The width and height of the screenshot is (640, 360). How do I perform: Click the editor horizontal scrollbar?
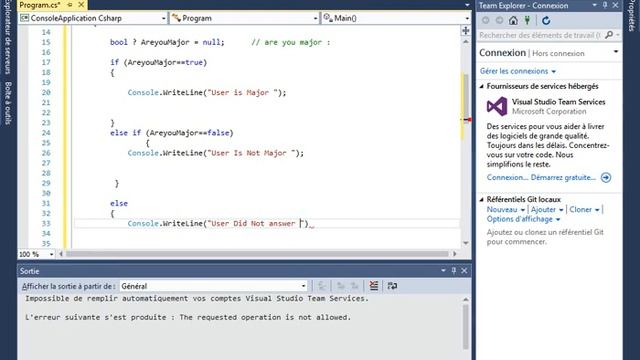click(x=257, y=254)
